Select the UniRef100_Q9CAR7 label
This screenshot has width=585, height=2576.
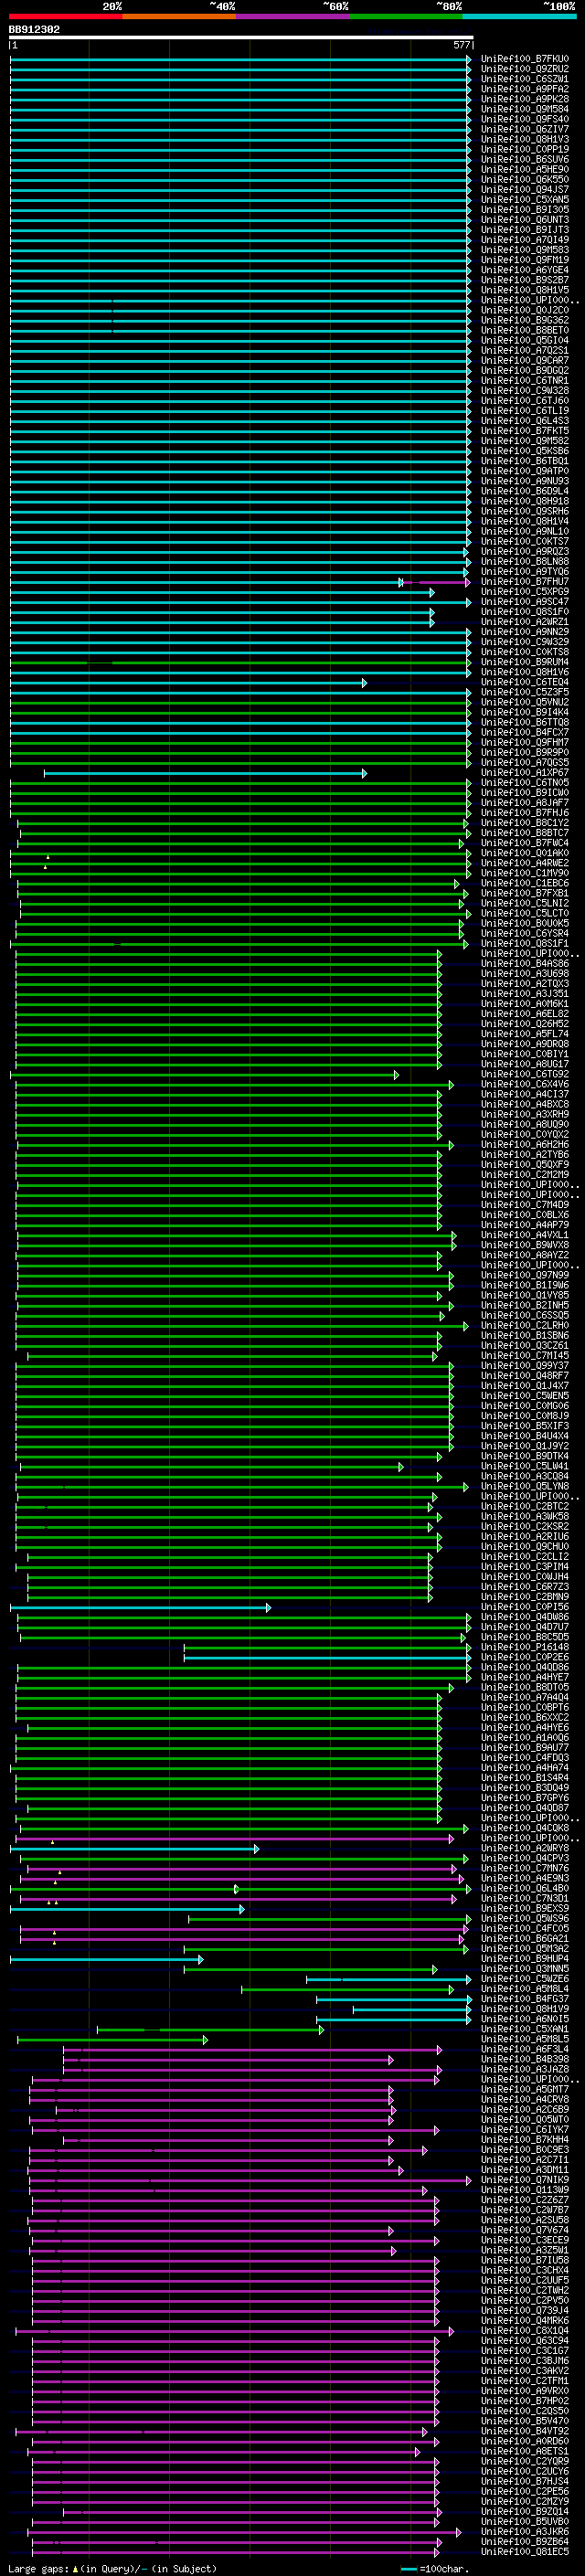[525, 360]
